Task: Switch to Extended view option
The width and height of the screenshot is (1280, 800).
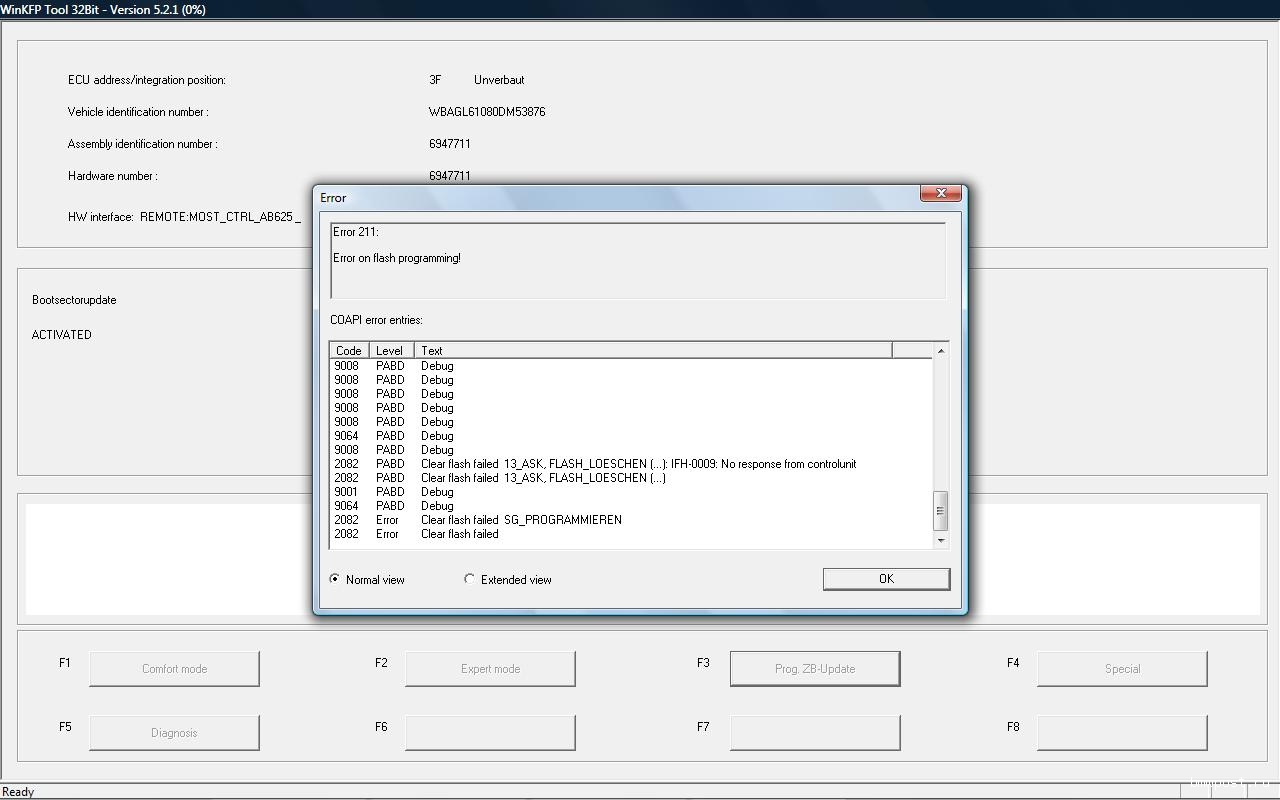Action: pos(470,579)
